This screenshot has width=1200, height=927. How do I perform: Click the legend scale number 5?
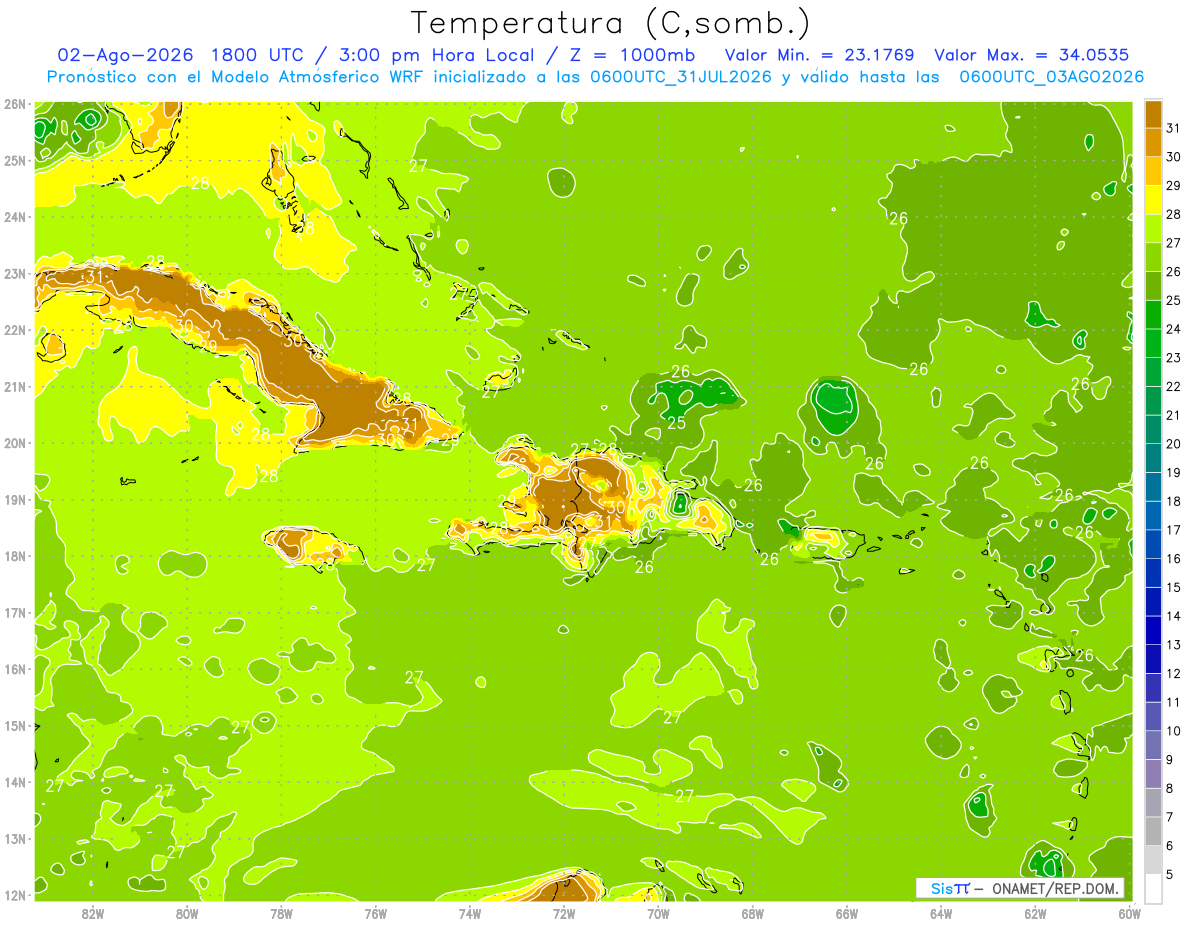pos(1170,874)
